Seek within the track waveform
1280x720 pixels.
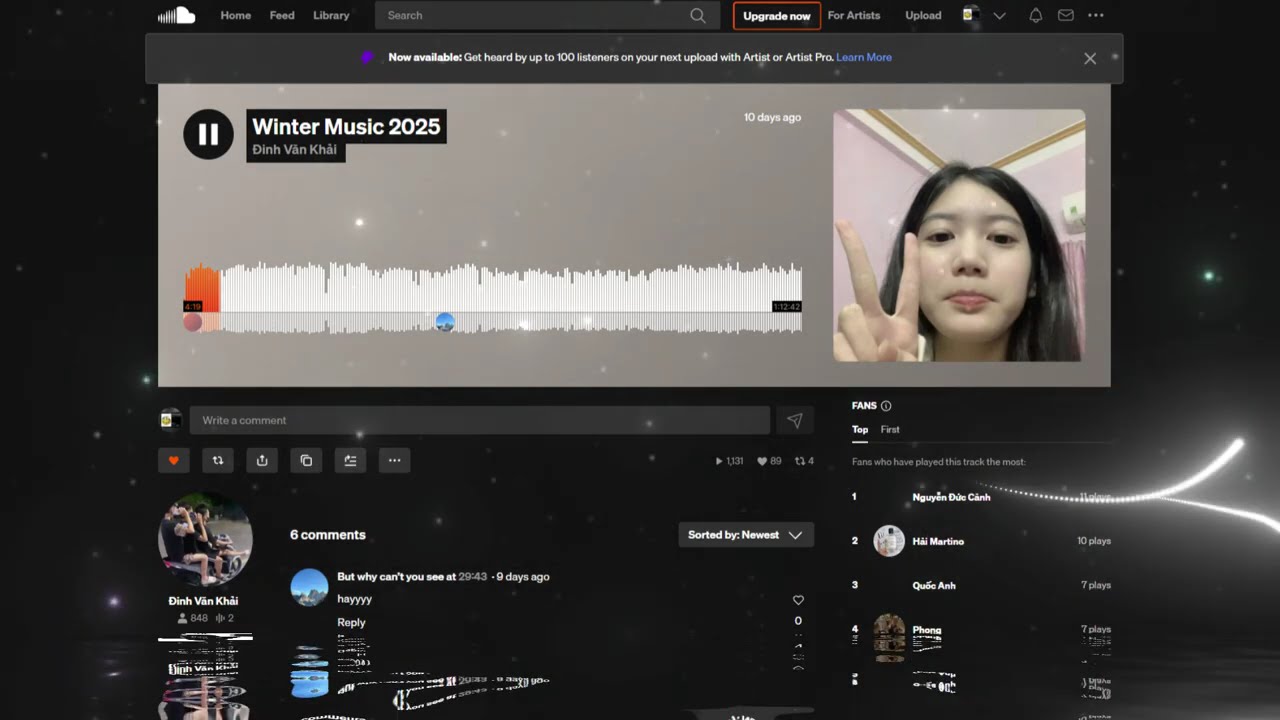pyautogui.click(x=493, y=297)
